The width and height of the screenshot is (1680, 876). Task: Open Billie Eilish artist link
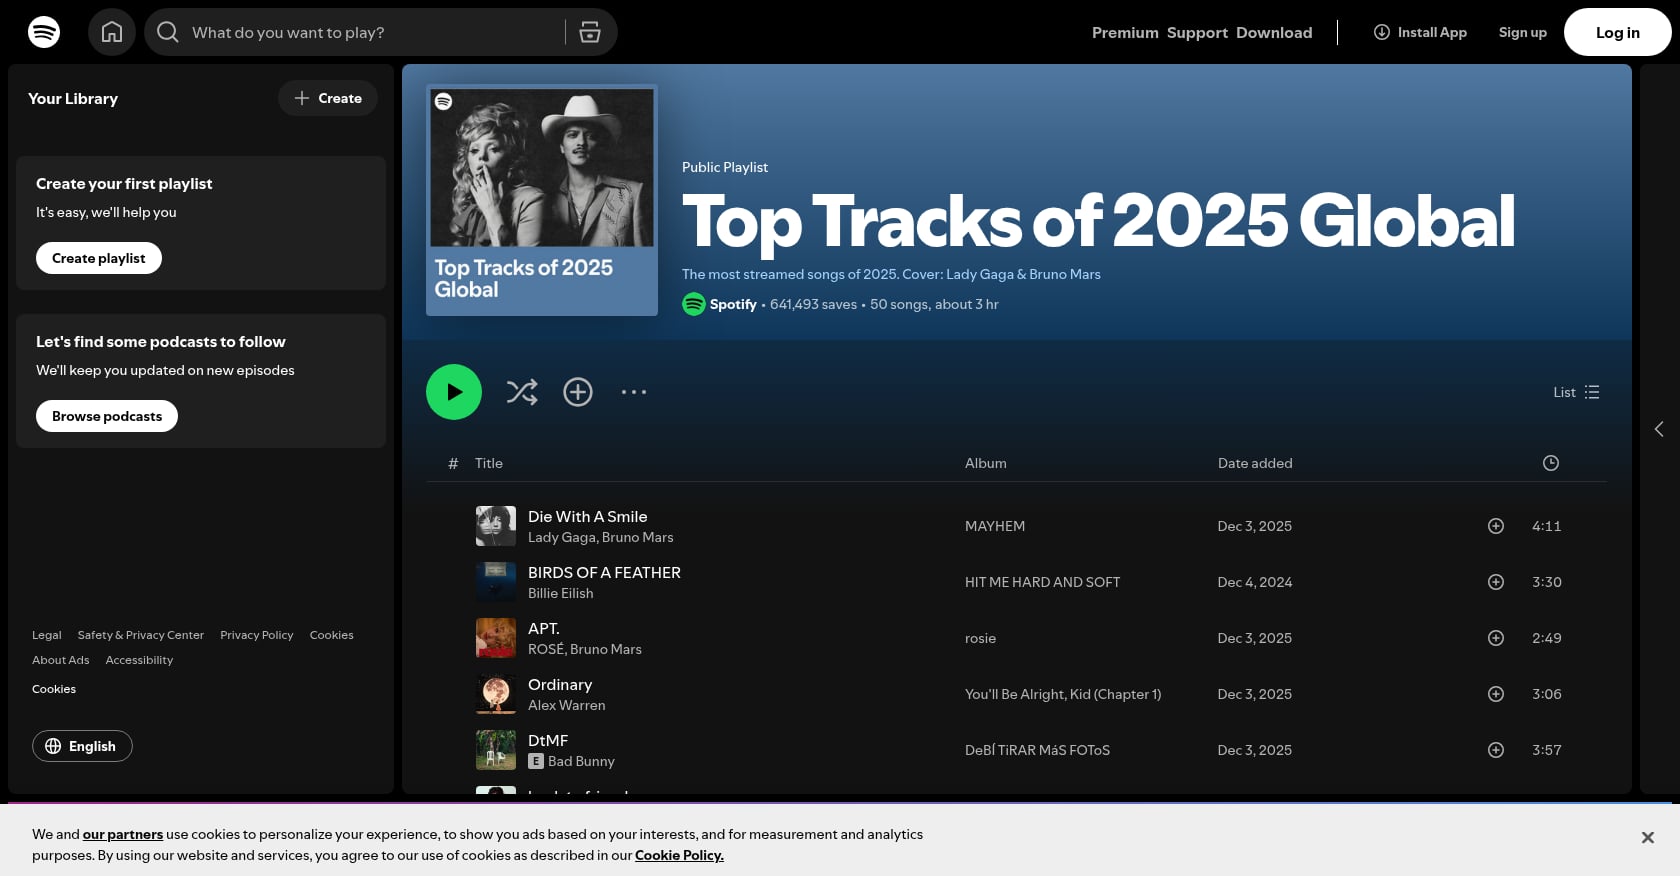click(x=561, y=593)
